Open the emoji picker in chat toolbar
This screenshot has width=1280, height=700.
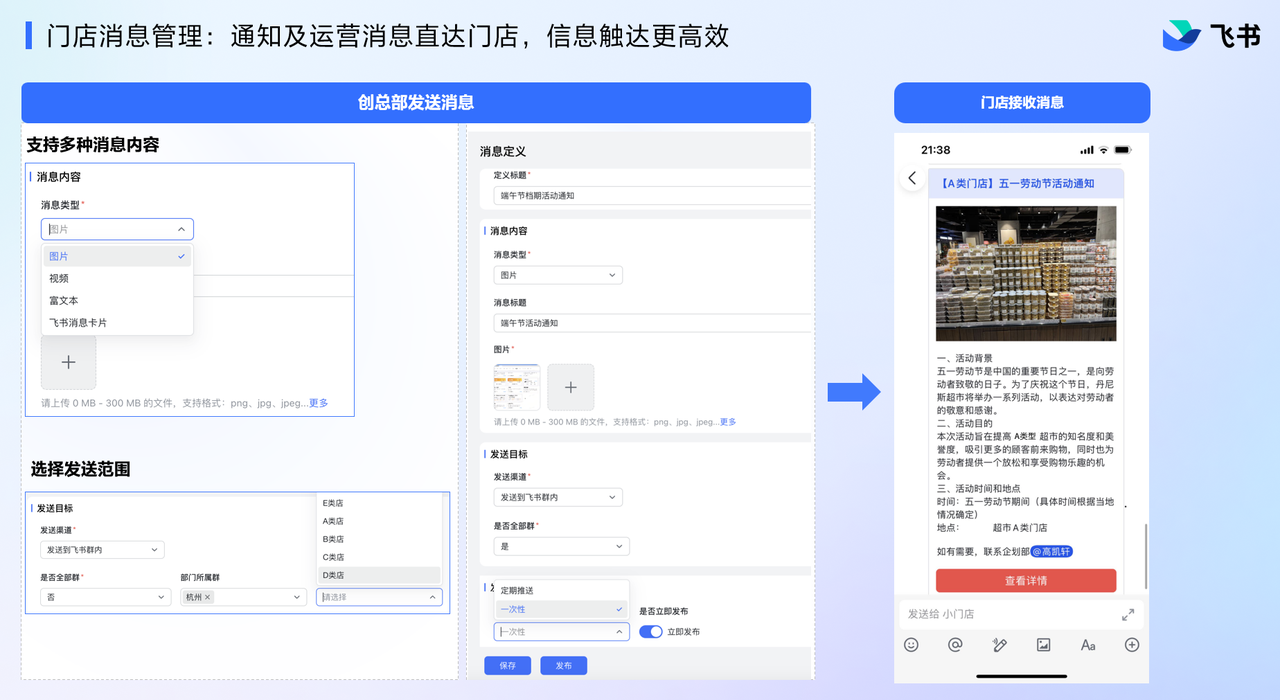pyautogui.click(x=911, y=645)
